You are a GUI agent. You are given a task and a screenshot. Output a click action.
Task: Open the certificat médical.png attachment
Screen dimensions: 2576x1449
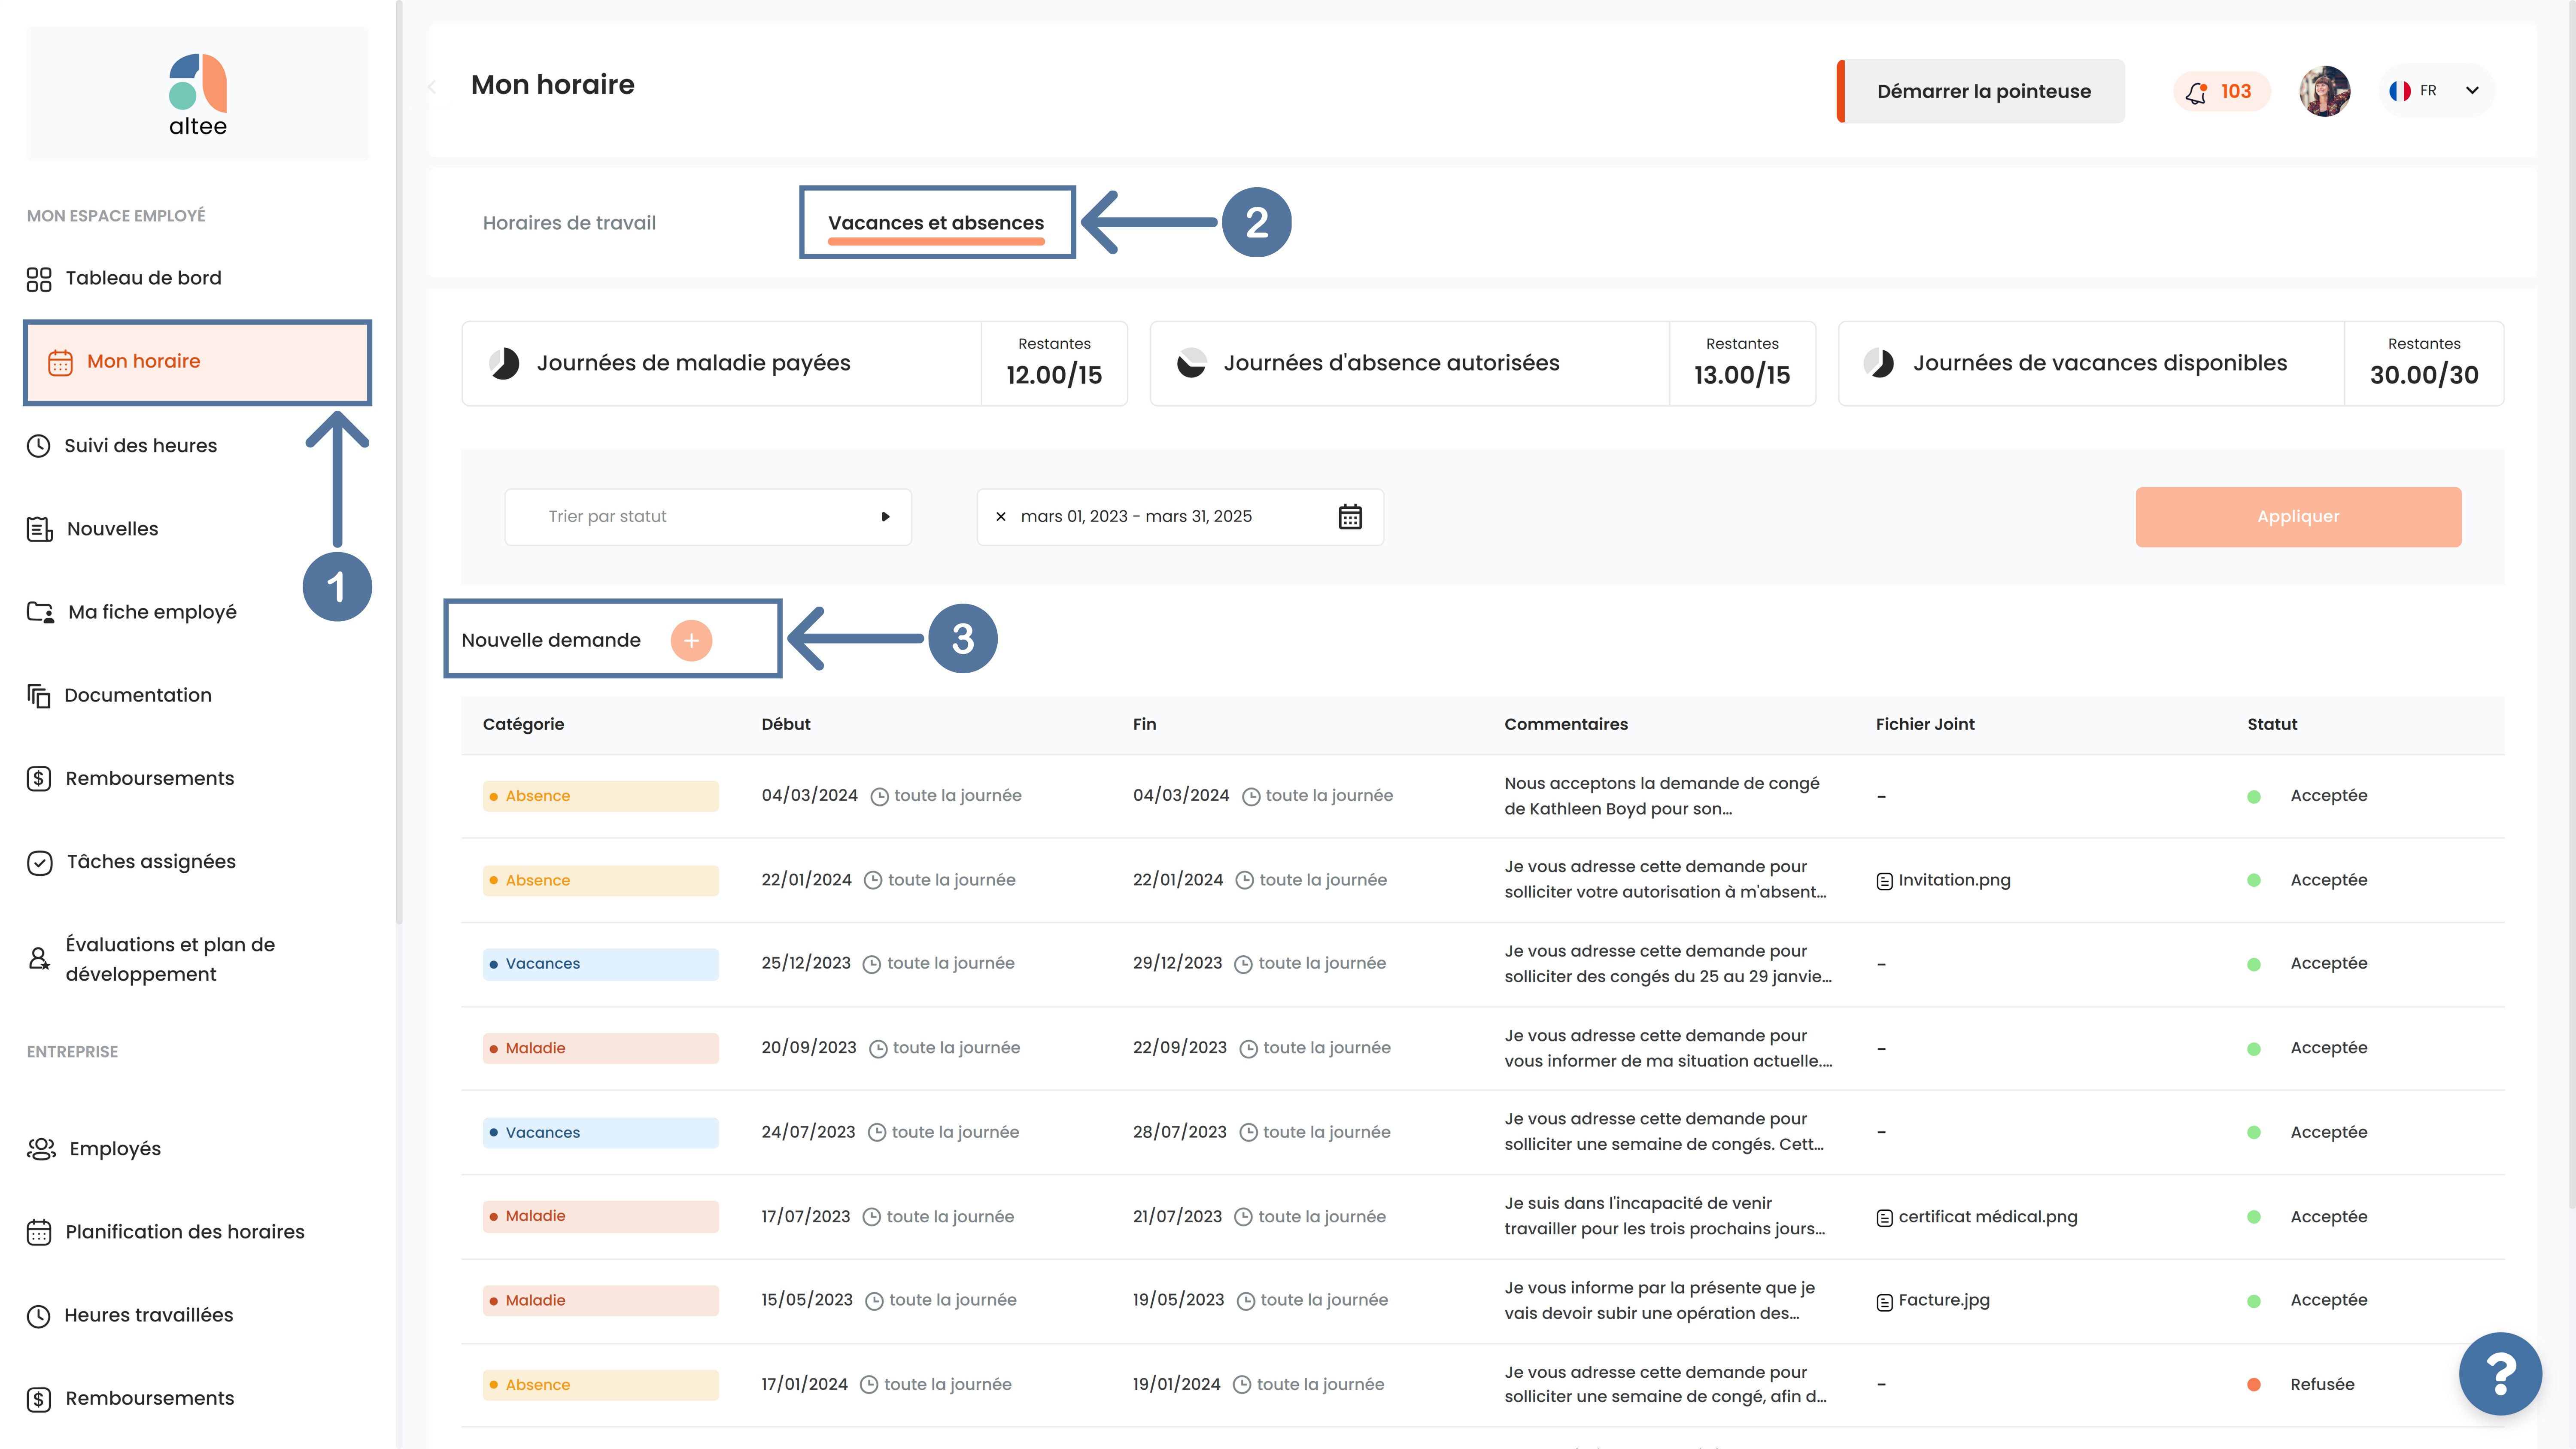1977,1217
